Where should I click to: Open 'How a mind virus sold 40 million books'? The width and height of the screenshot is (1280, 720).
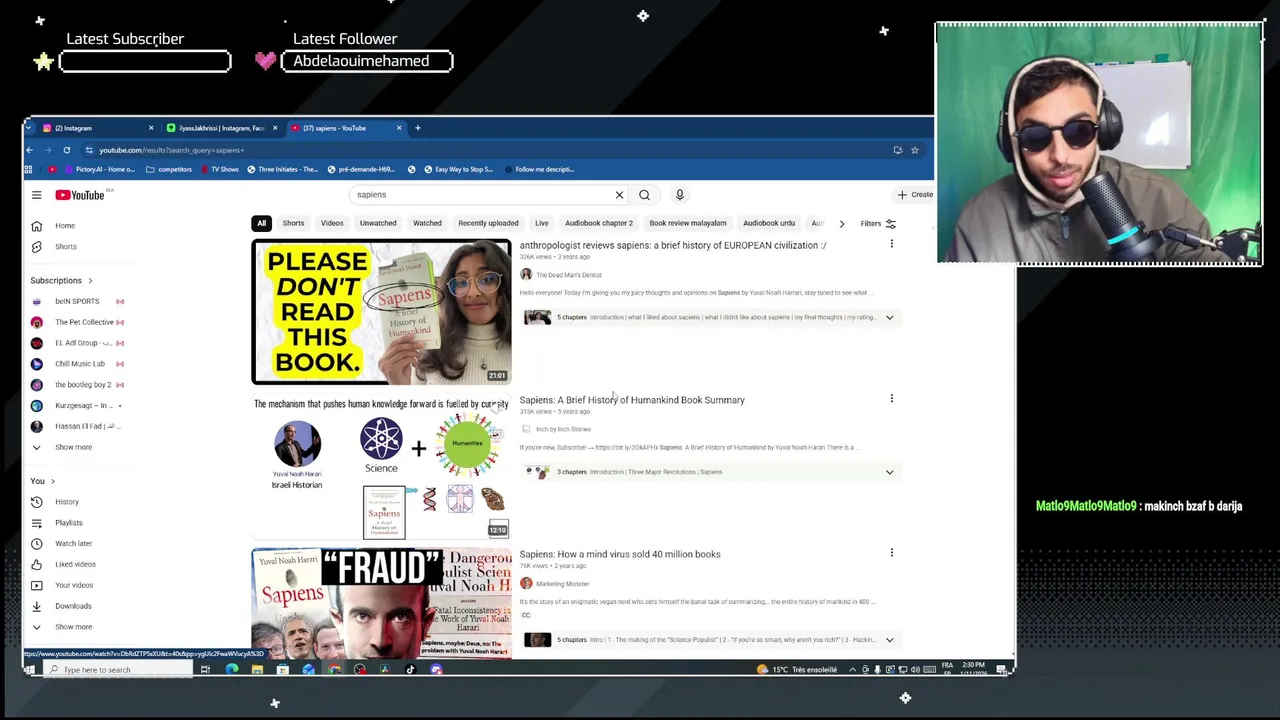[x=620, y=554]
